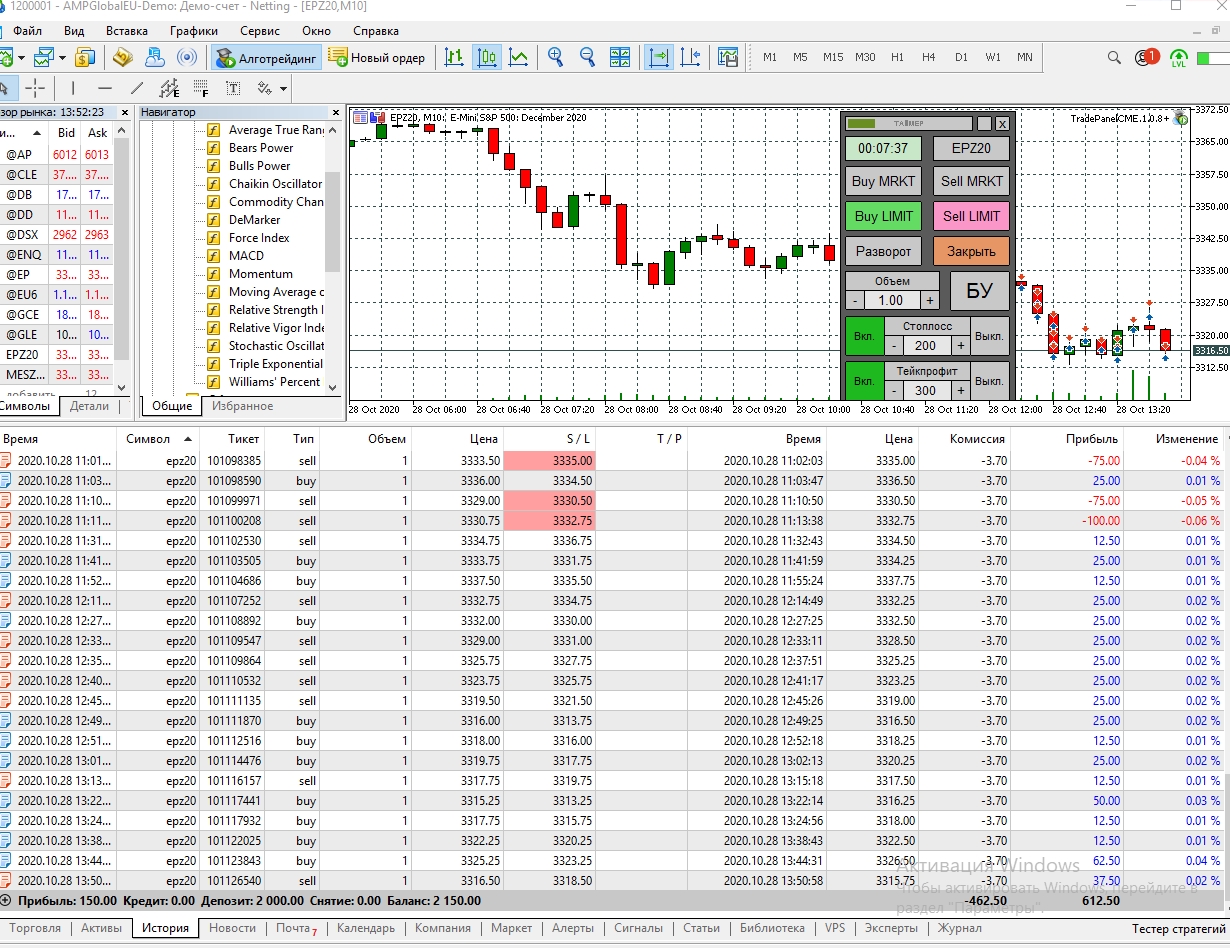The width and height of the screenshot is (1230, 948).
Task: Select the vertical line drawing tool
Action: coord(72,88)
